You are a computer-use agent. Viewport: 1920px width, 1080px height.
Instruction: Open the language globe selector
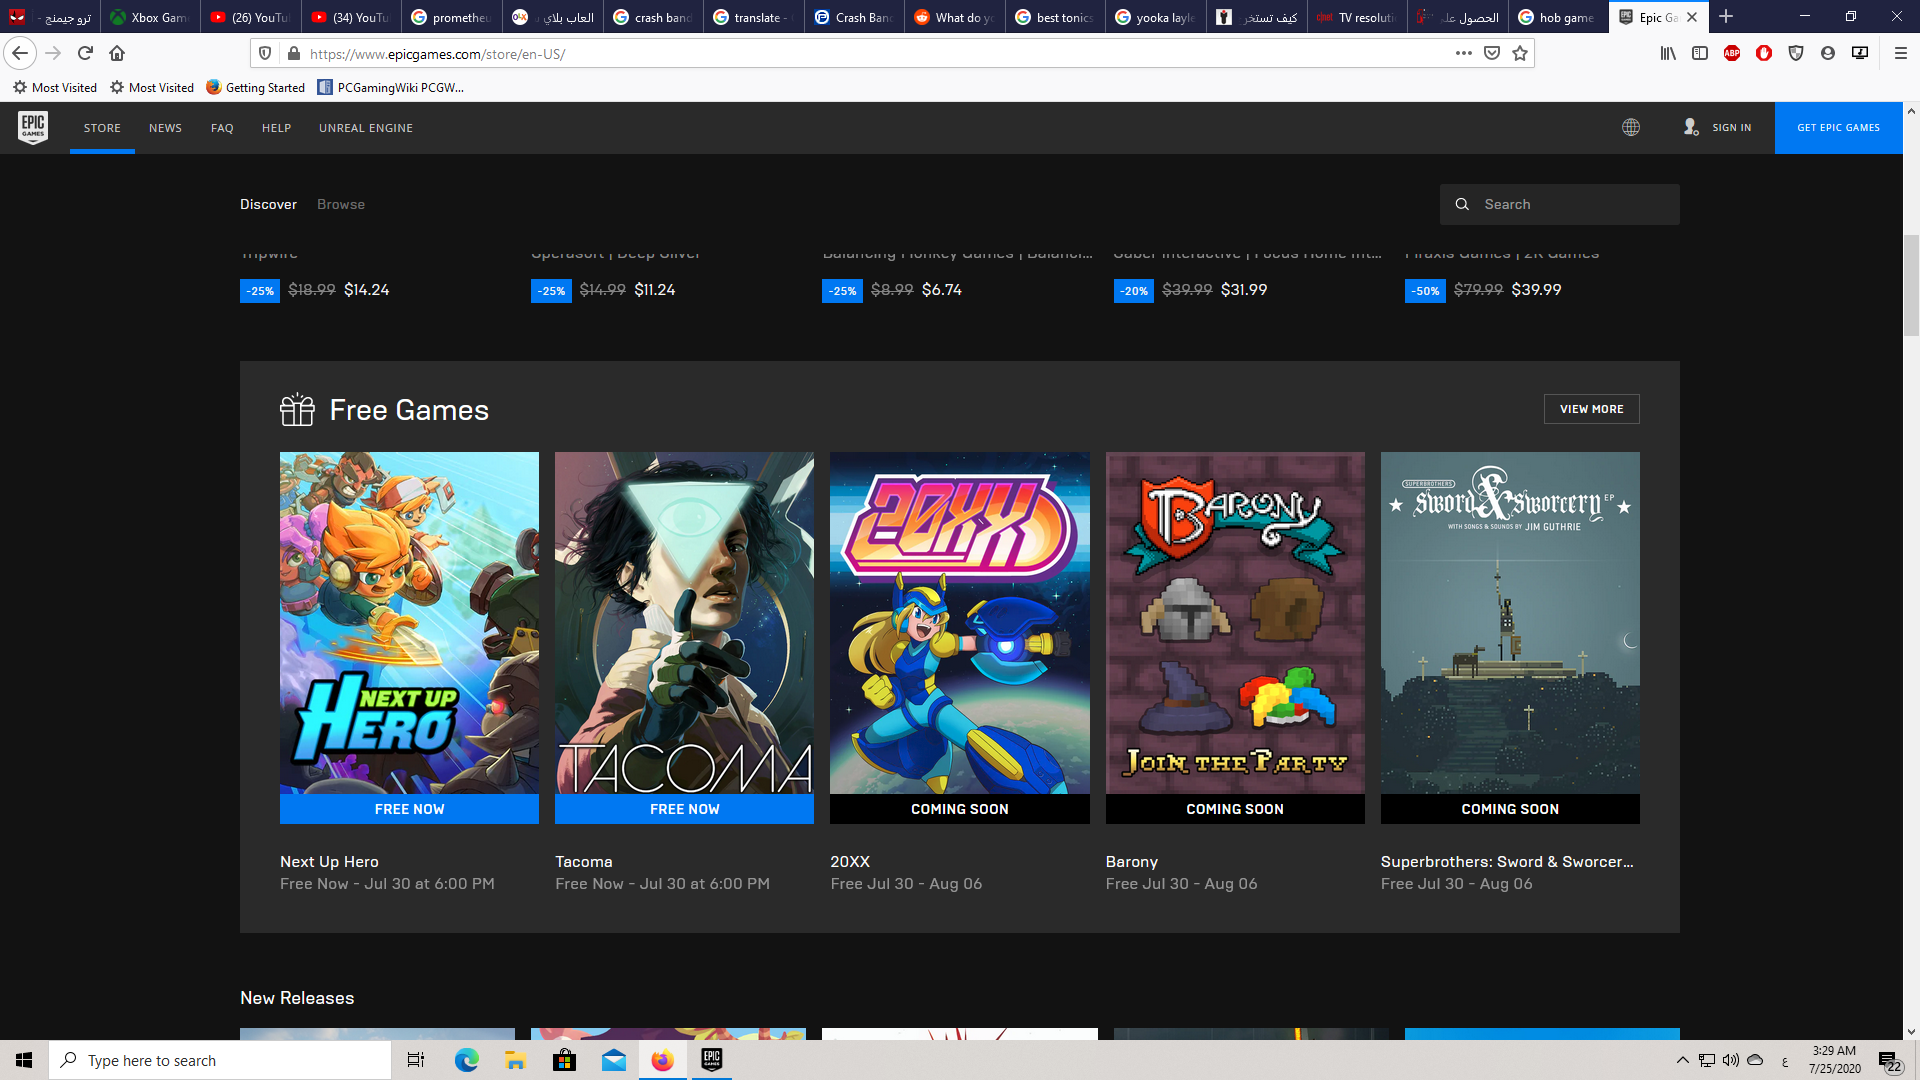(1631, 127)
